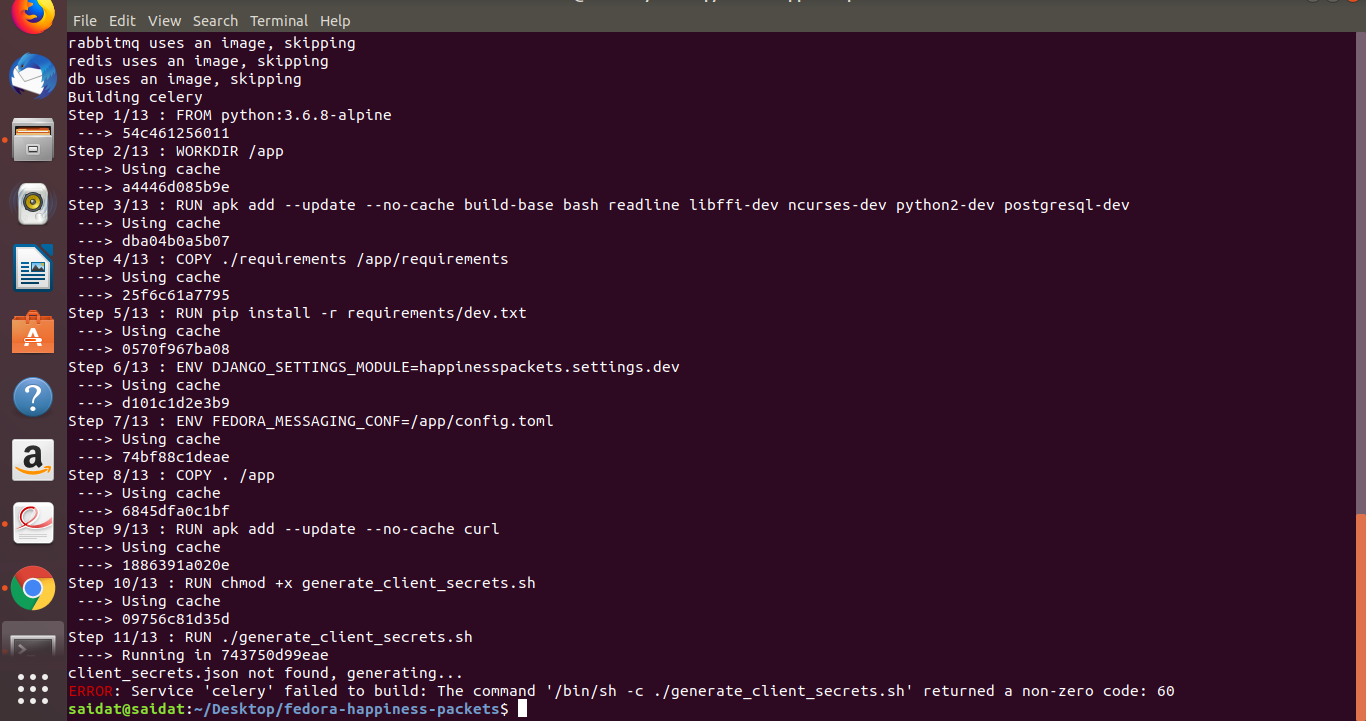Click the Amazon dock icon
The image size is (1366, 721).
pos(33,460)
